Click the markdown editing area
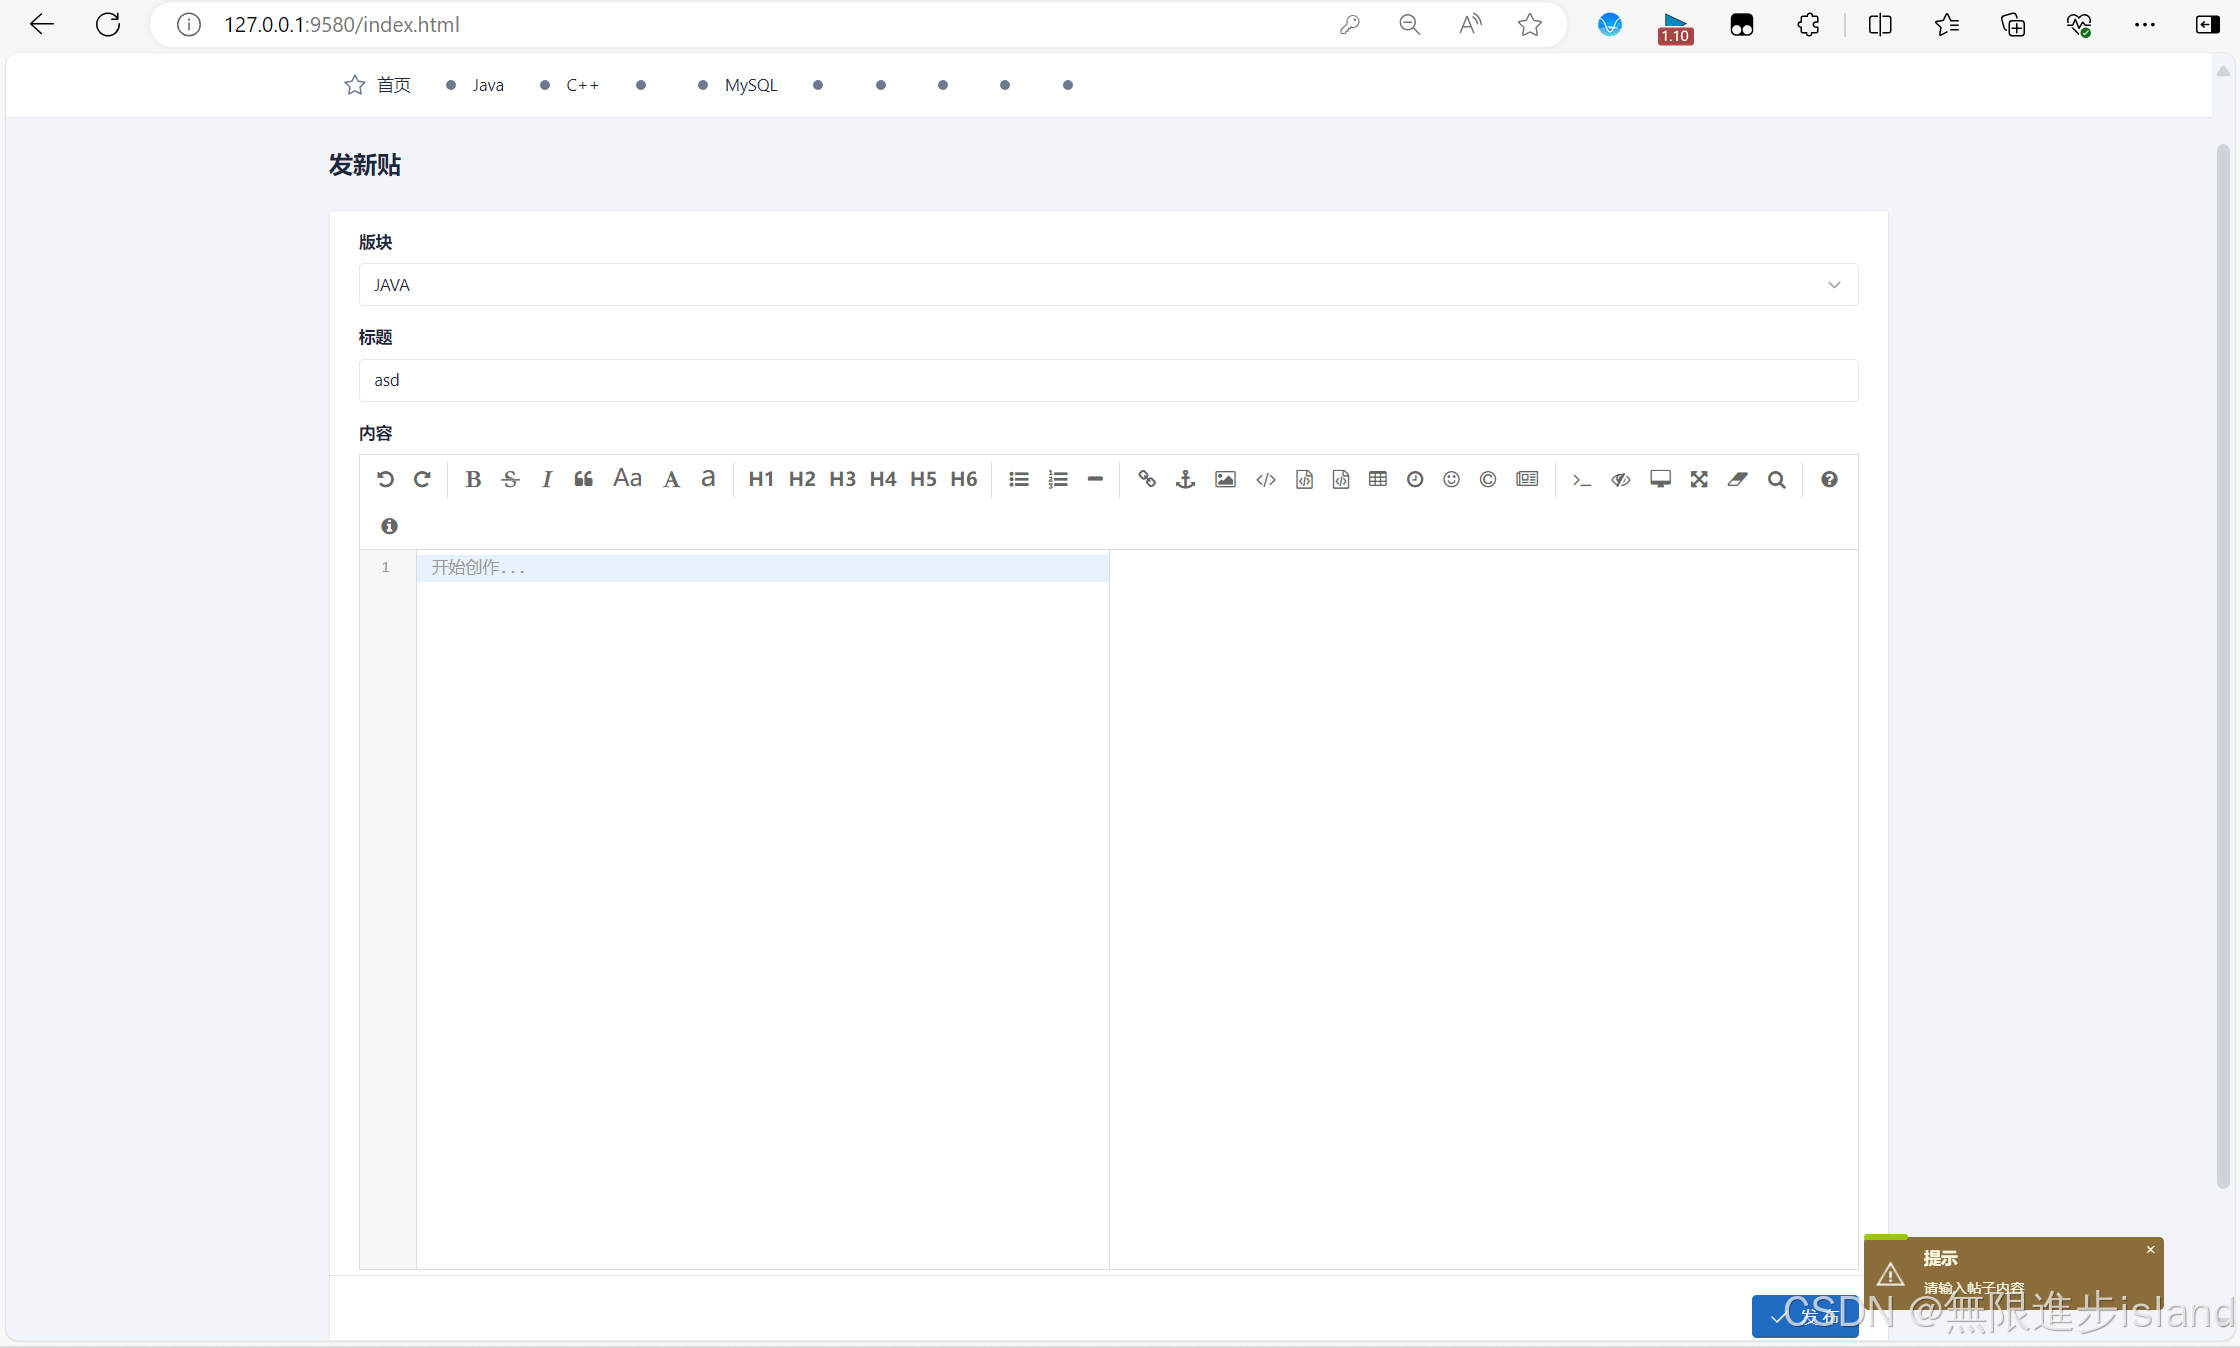Viewport: 2240px width, 1348px height. coord(762,910)
